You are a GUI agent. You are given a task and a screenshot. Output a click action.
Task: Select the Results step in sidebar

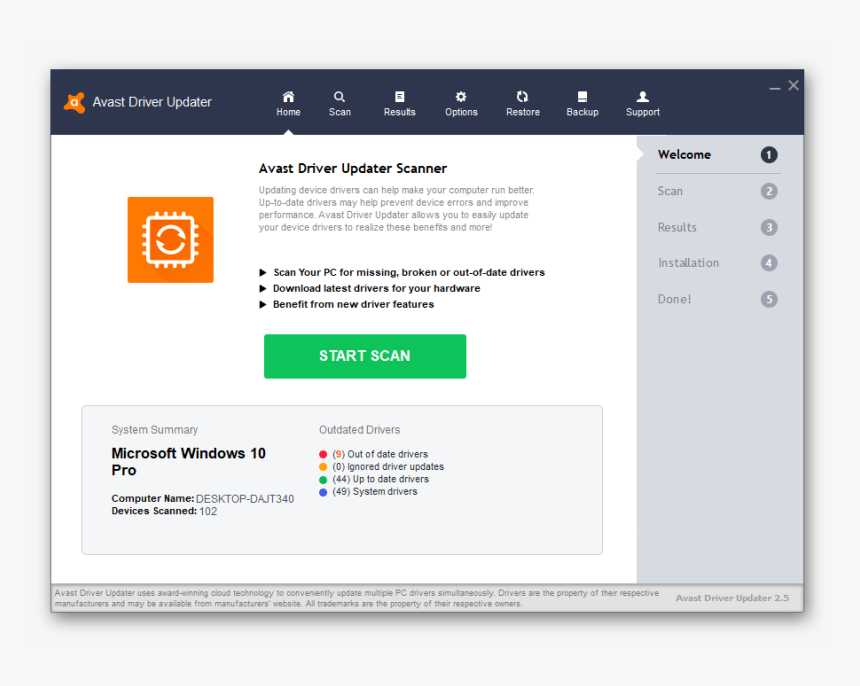tap(677, 227)
